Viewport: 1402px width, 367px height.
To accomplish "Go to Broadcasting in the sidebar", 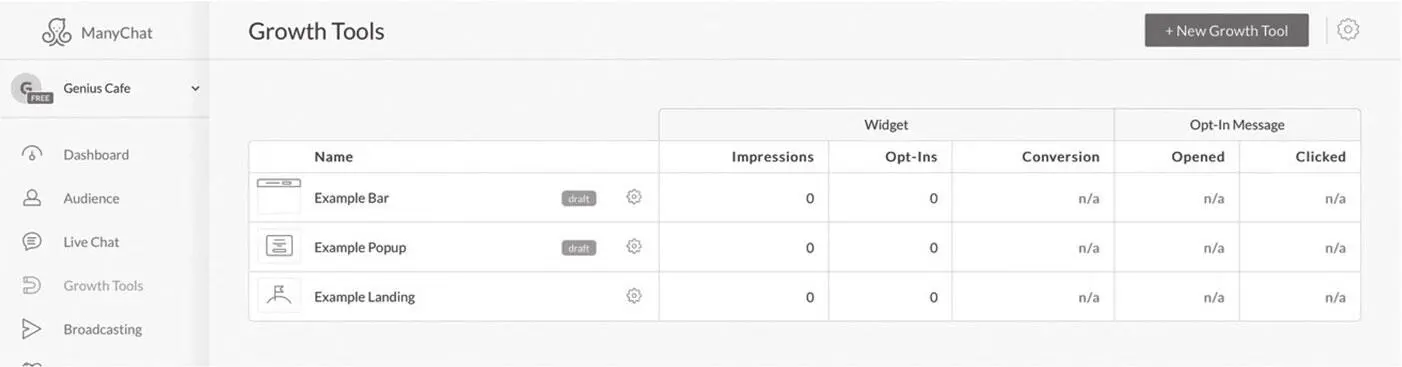I will click(103, 329).
